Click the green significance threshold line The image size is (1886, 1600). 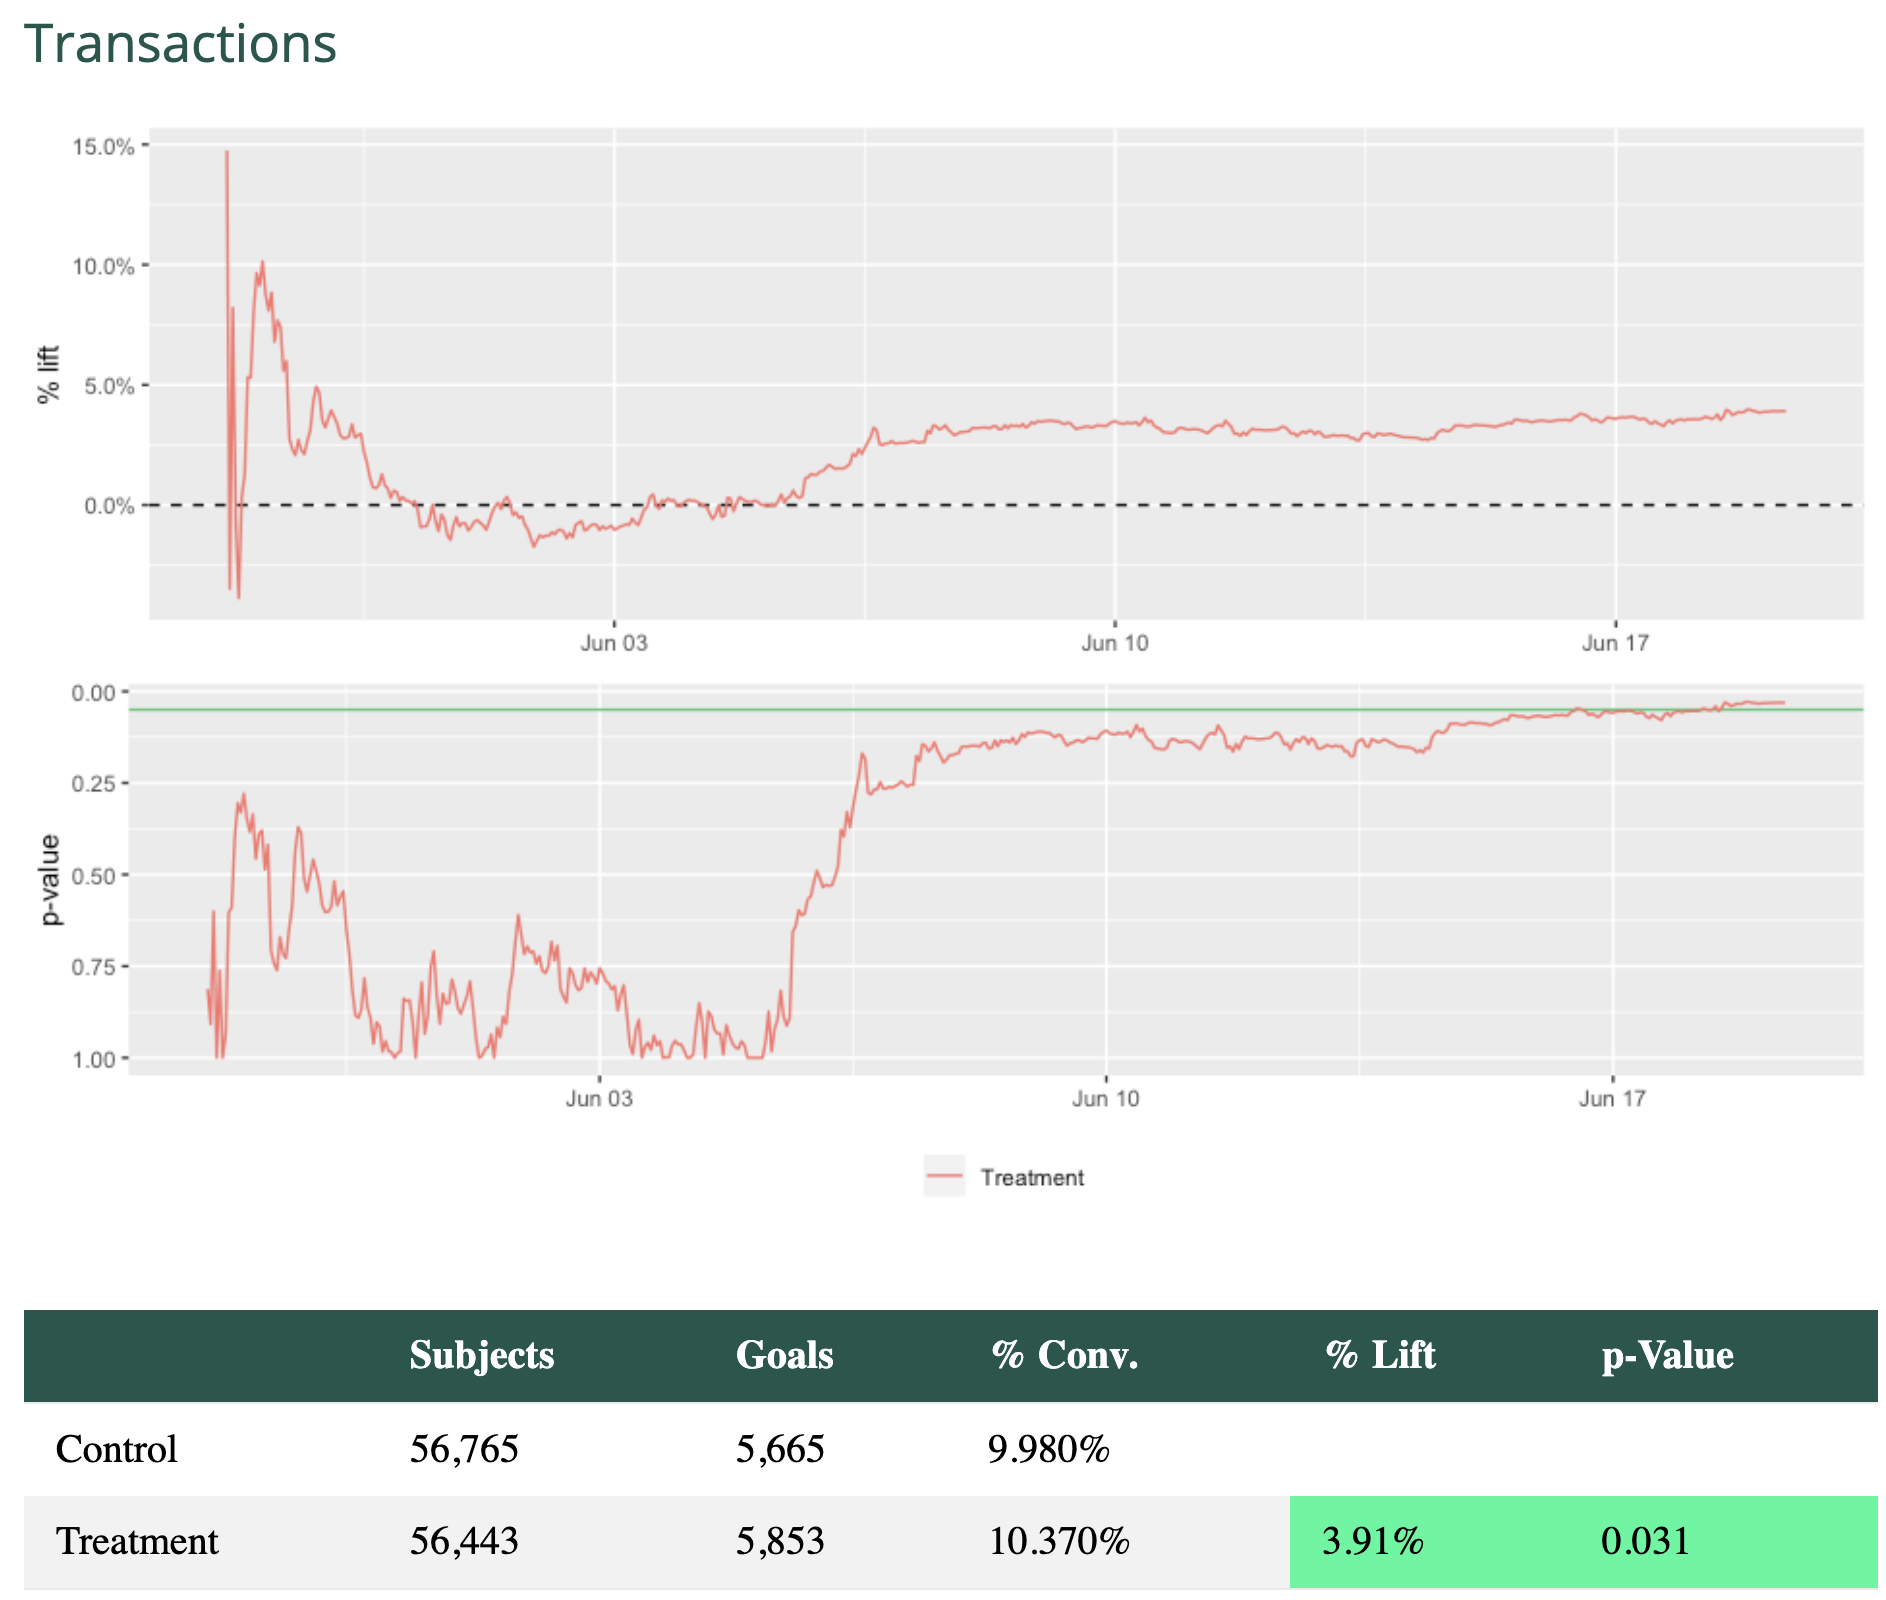(700, 709)
